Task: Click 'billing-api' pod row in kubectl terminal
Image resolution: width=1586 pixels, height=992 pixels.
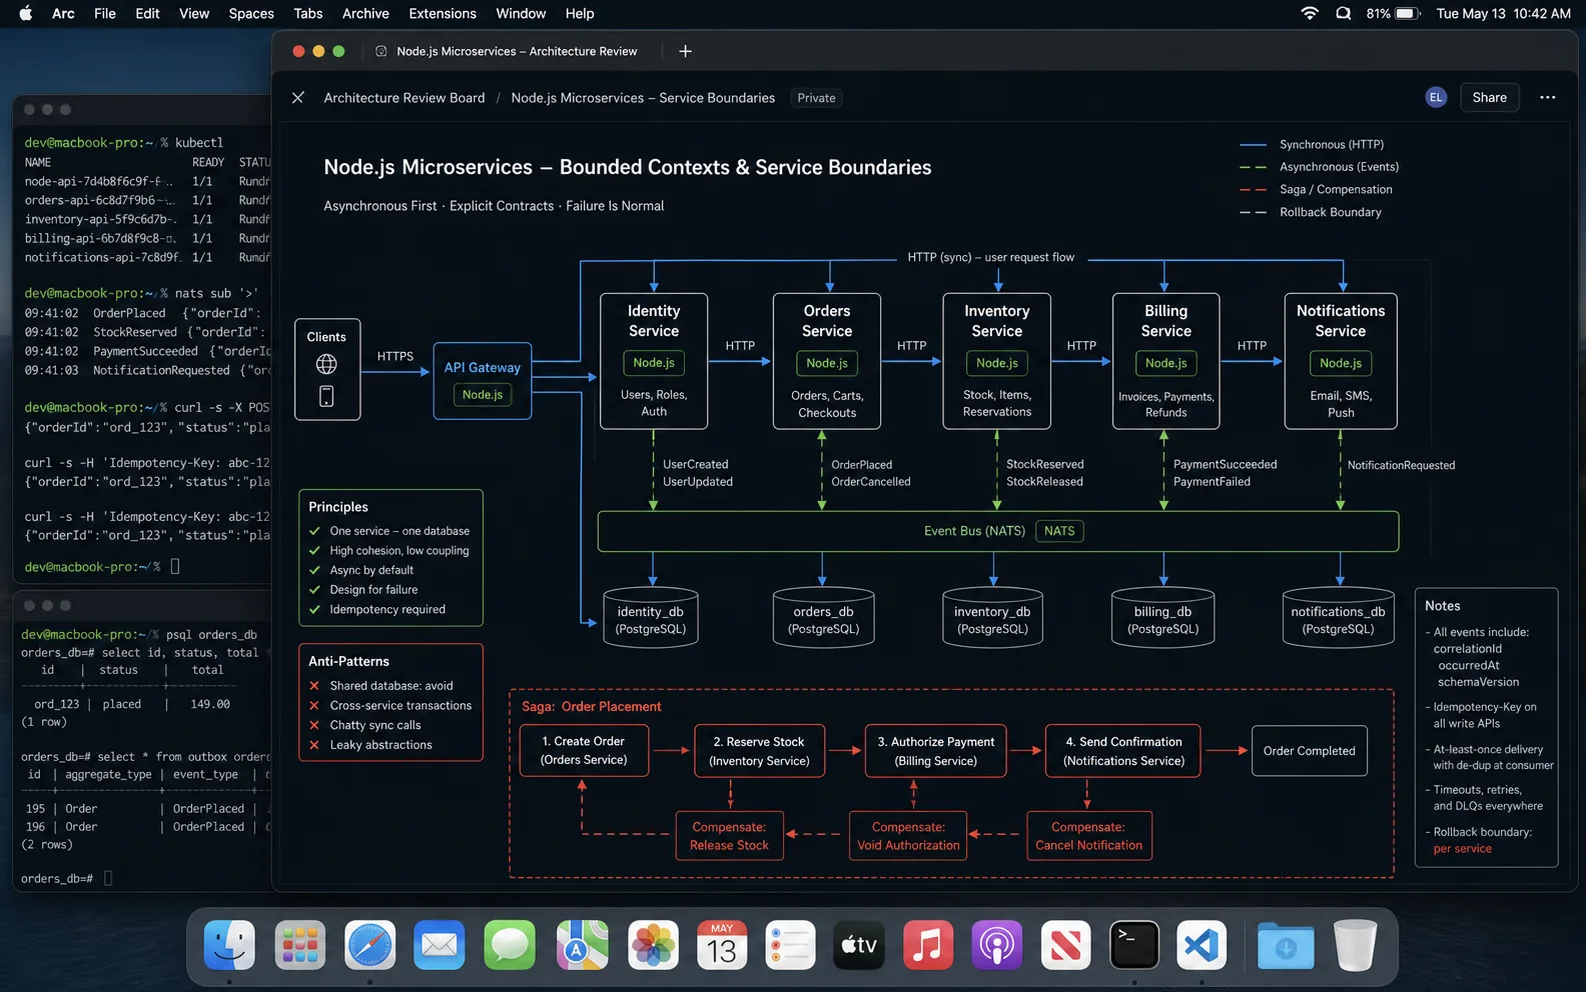Action: [147, 238]
